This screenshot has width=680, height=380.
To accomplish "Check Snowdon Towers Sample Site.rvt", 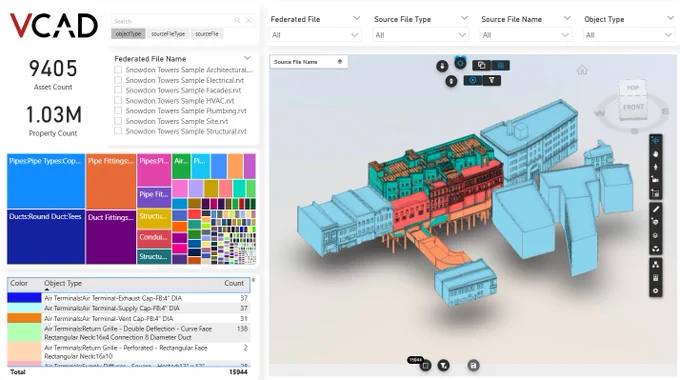I will point(118,121).
